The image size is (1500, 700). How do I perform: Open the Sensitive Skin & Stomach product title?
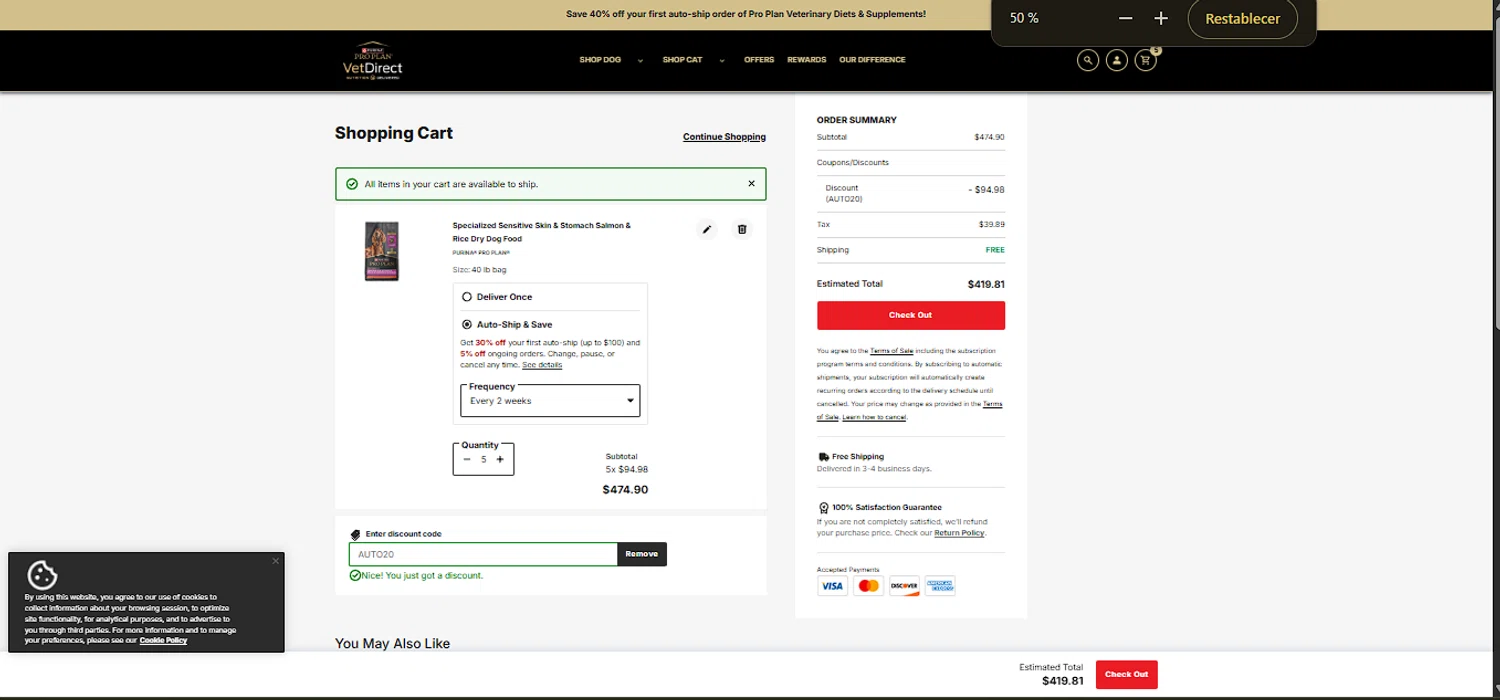pos(541,232)
